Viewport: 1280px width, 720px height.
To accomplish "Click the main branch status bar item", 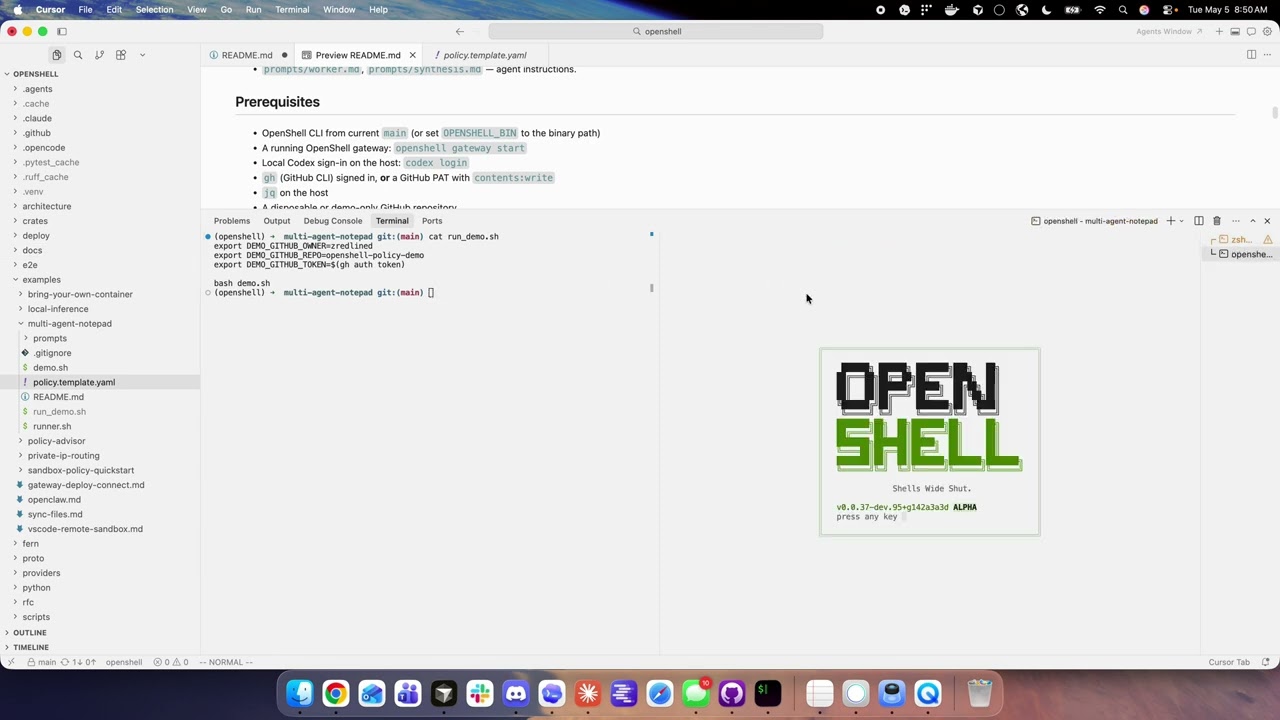I will [x=41, y=662].
